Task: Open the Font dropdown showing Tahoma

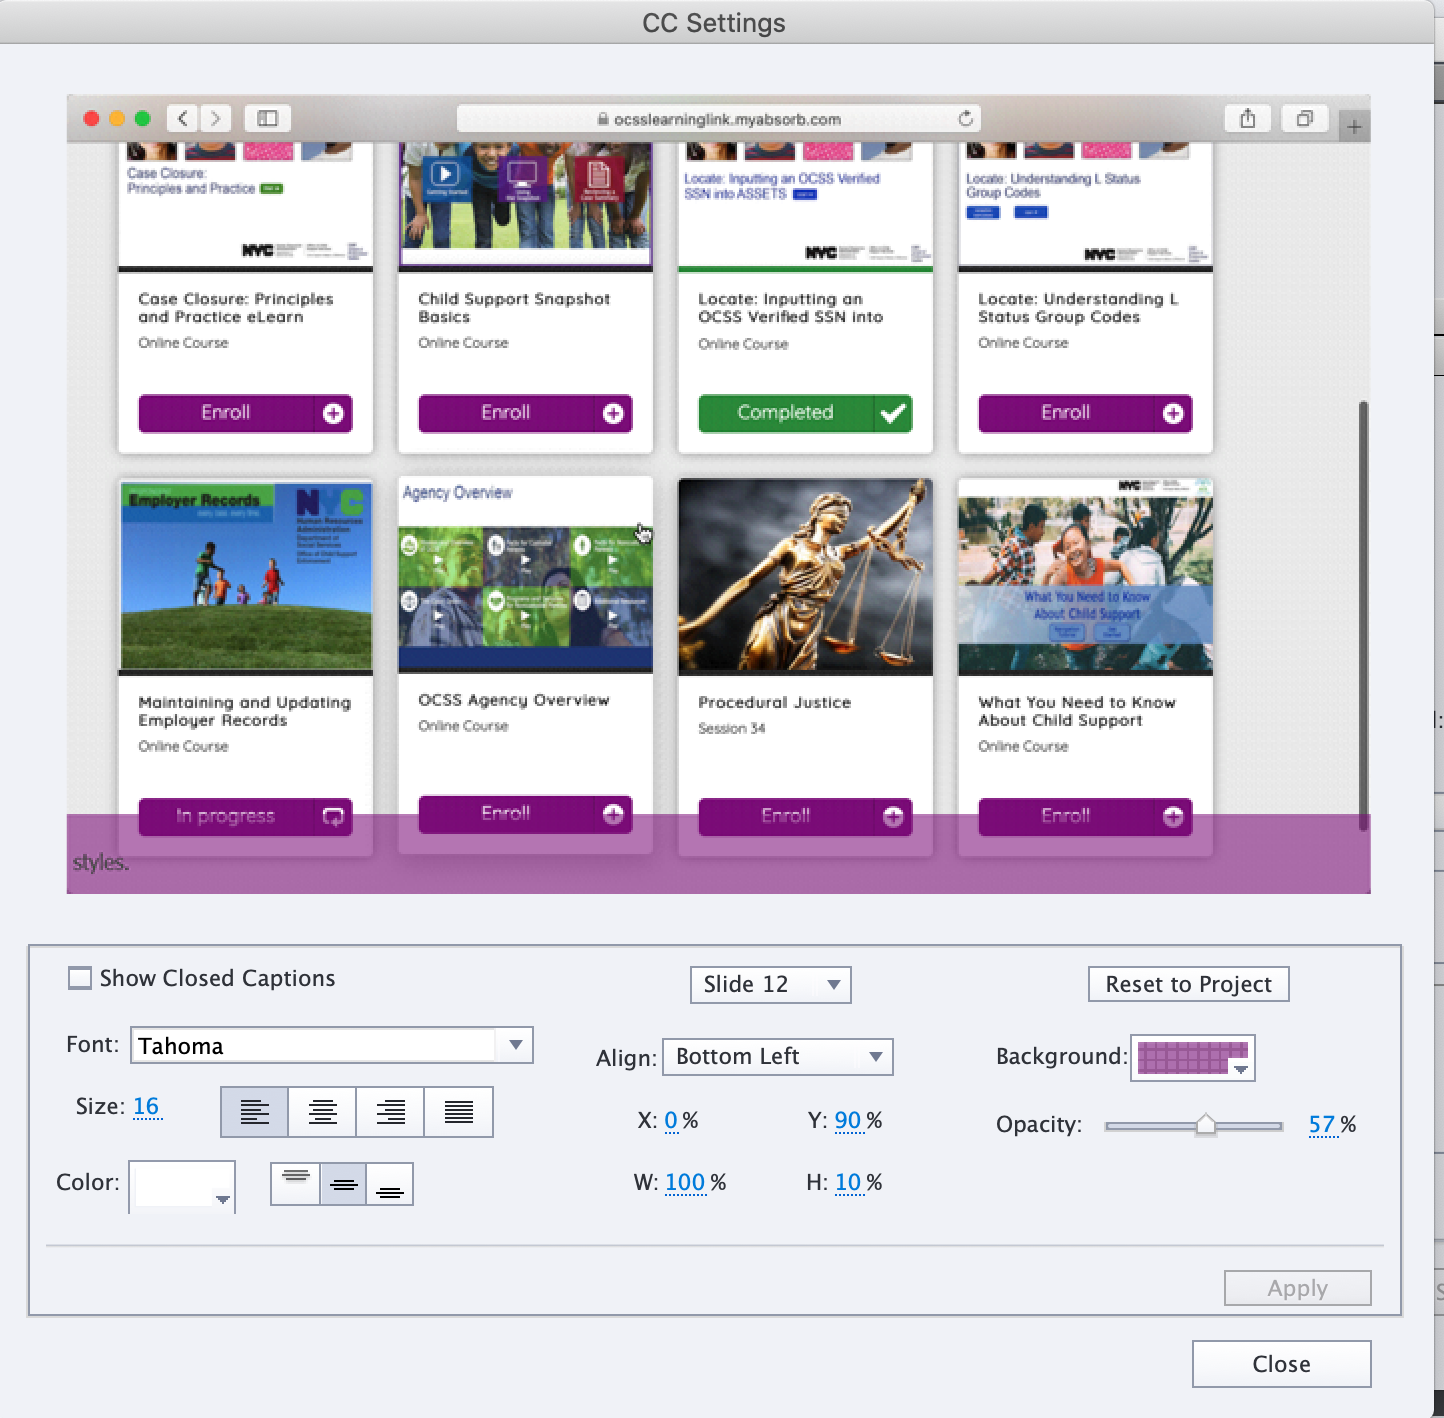Action: coord(331,1045)
